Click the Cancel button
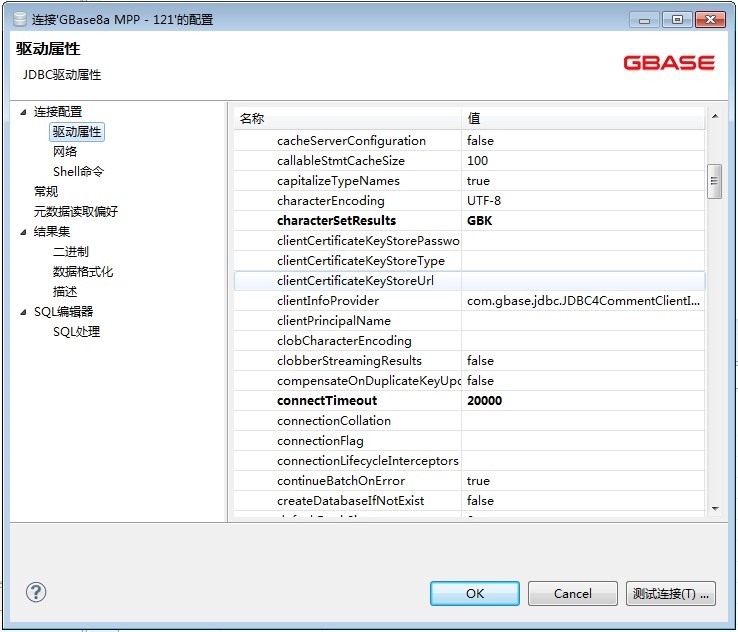Image resolution: width=738 pixels, height=632 pixels. [573, 593]
